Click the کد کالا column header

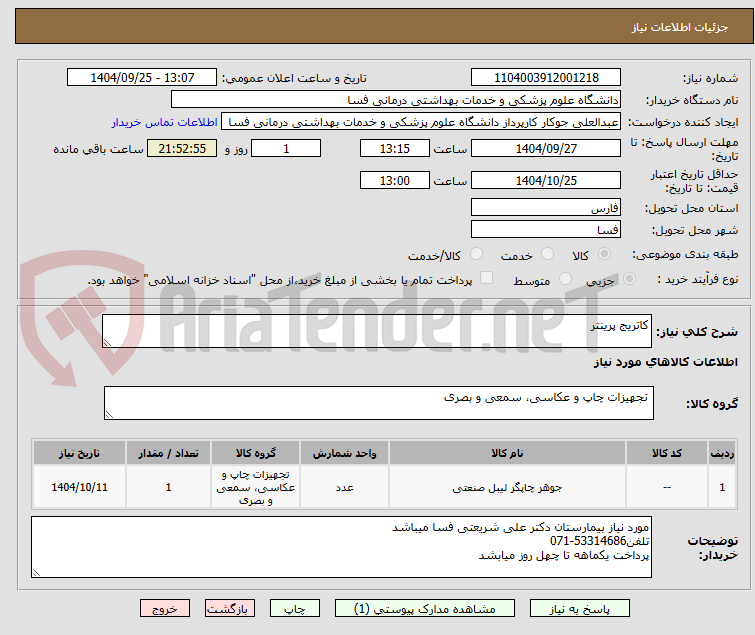point(667,453)
